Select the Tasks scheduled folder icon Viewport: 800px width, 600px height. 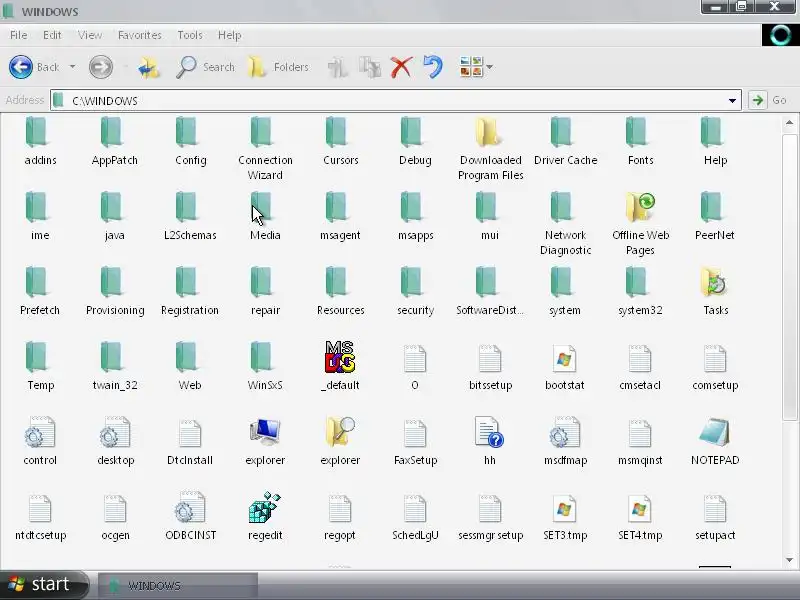[715, 282]
